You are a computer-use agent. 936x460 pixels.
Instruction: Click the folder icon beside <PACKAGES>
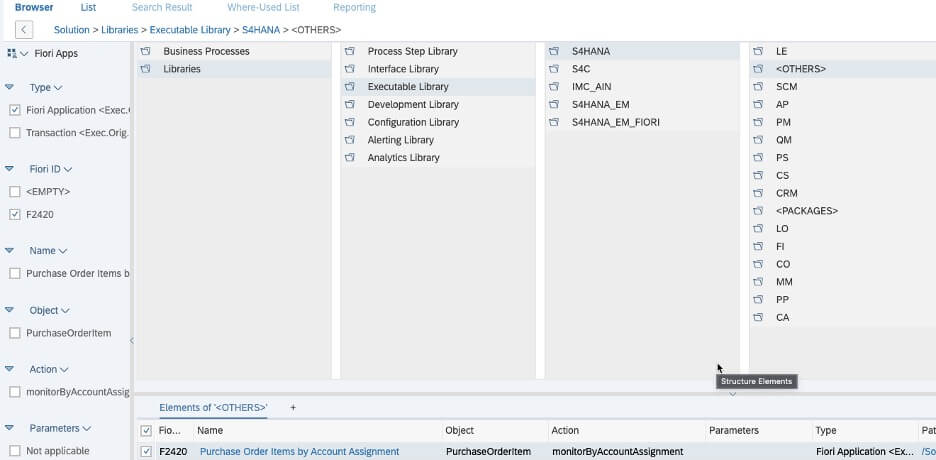758,211
